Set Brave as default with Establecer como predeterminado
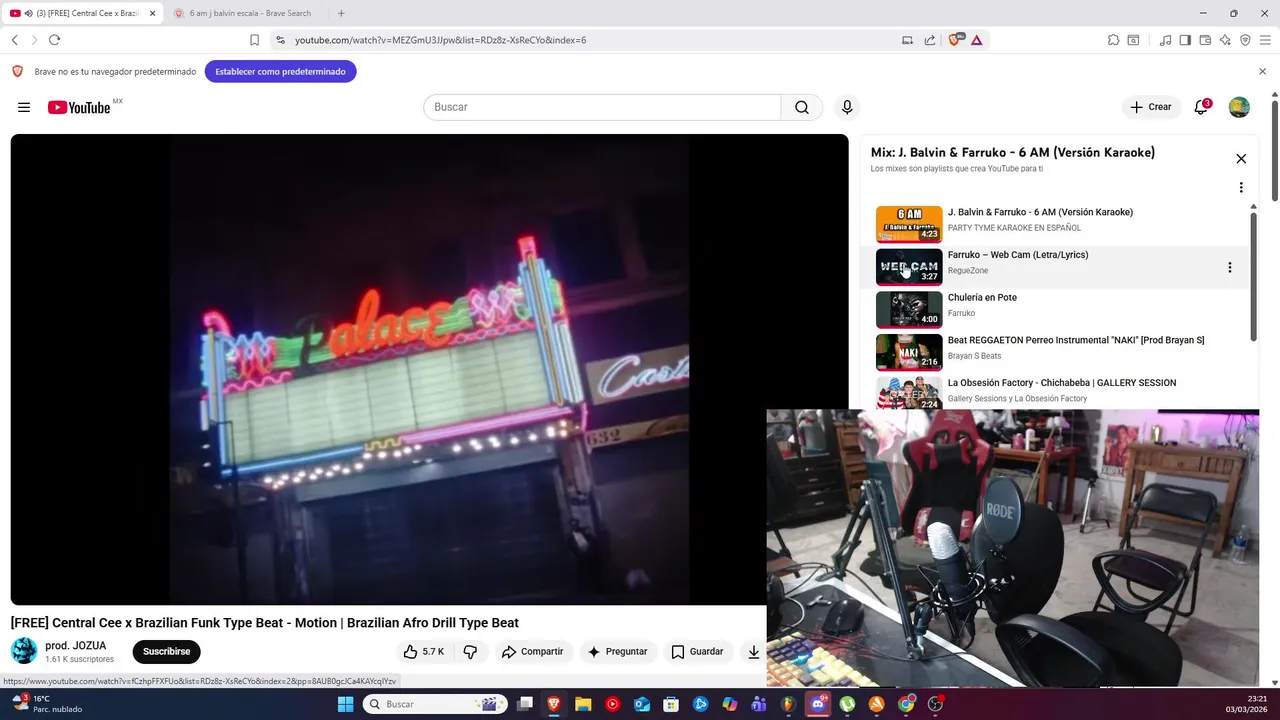This screenshot has height=720, width=1280. (280, 72)
